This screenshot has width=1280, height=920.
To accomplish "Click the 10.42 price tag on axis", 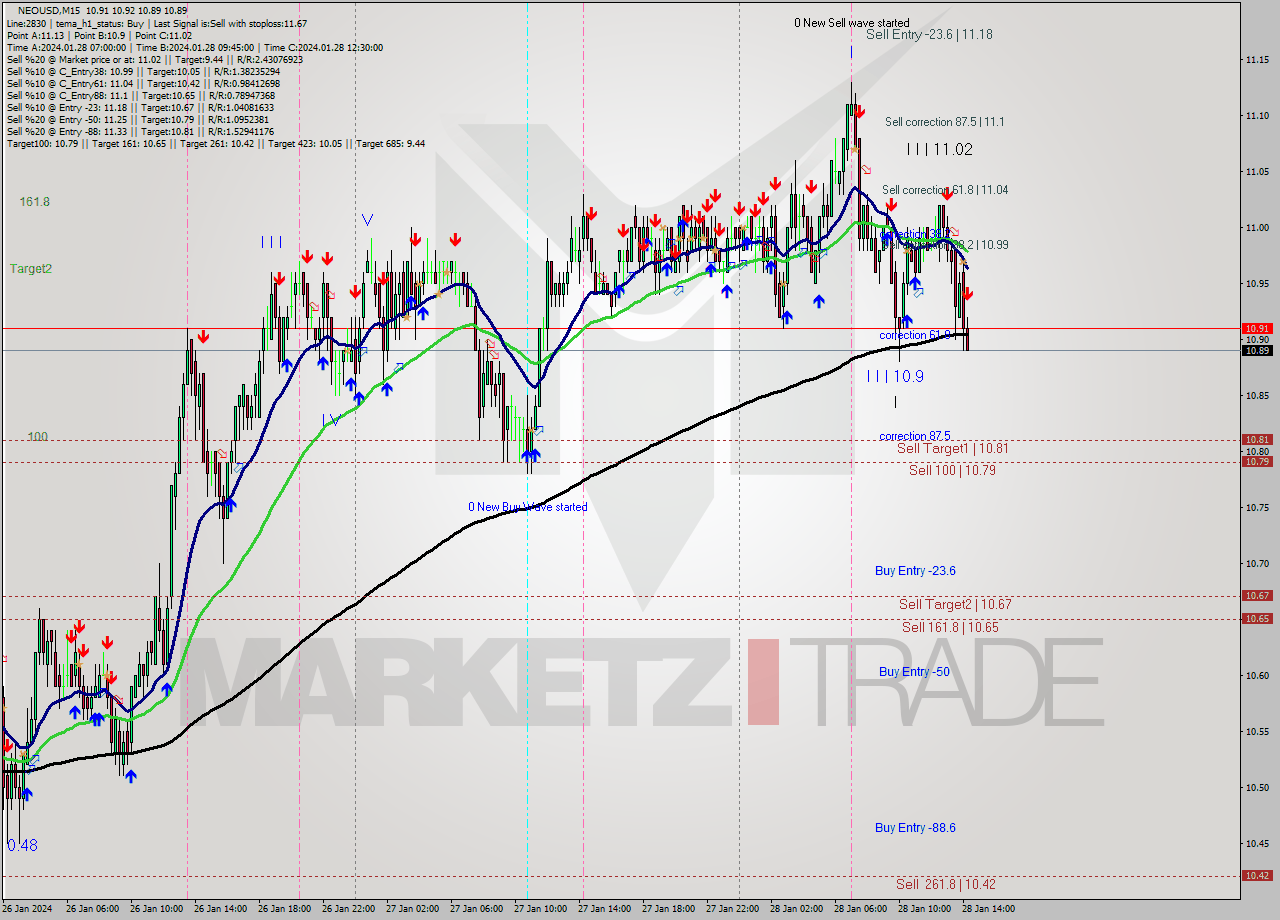I will pyautogui.click(x=1257, y=875).
